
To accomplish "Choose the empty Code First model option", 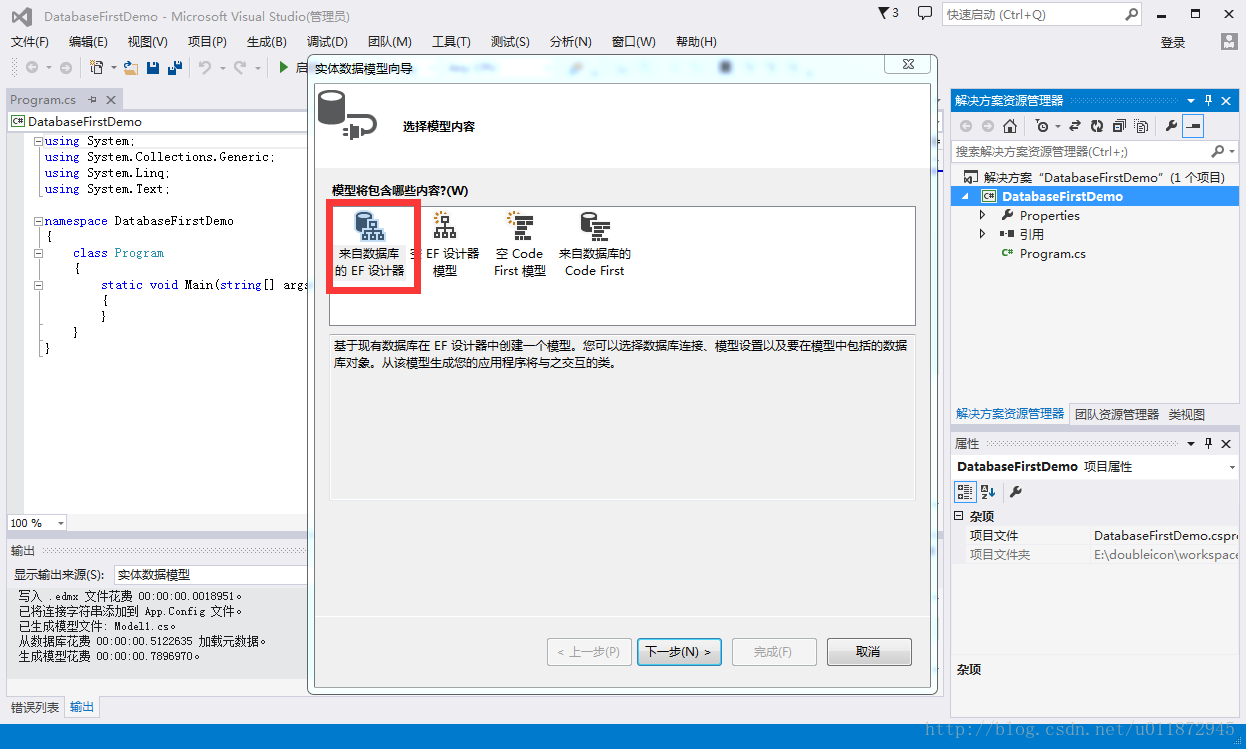I will click(520, 245).
